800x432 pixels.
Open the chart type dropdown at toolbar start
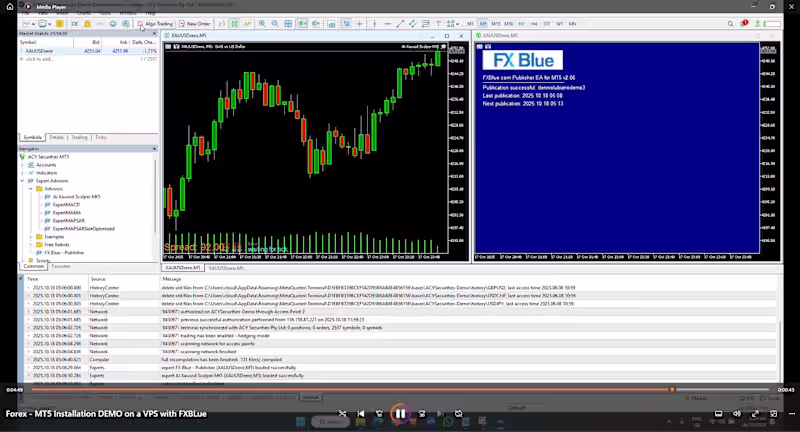29,24
